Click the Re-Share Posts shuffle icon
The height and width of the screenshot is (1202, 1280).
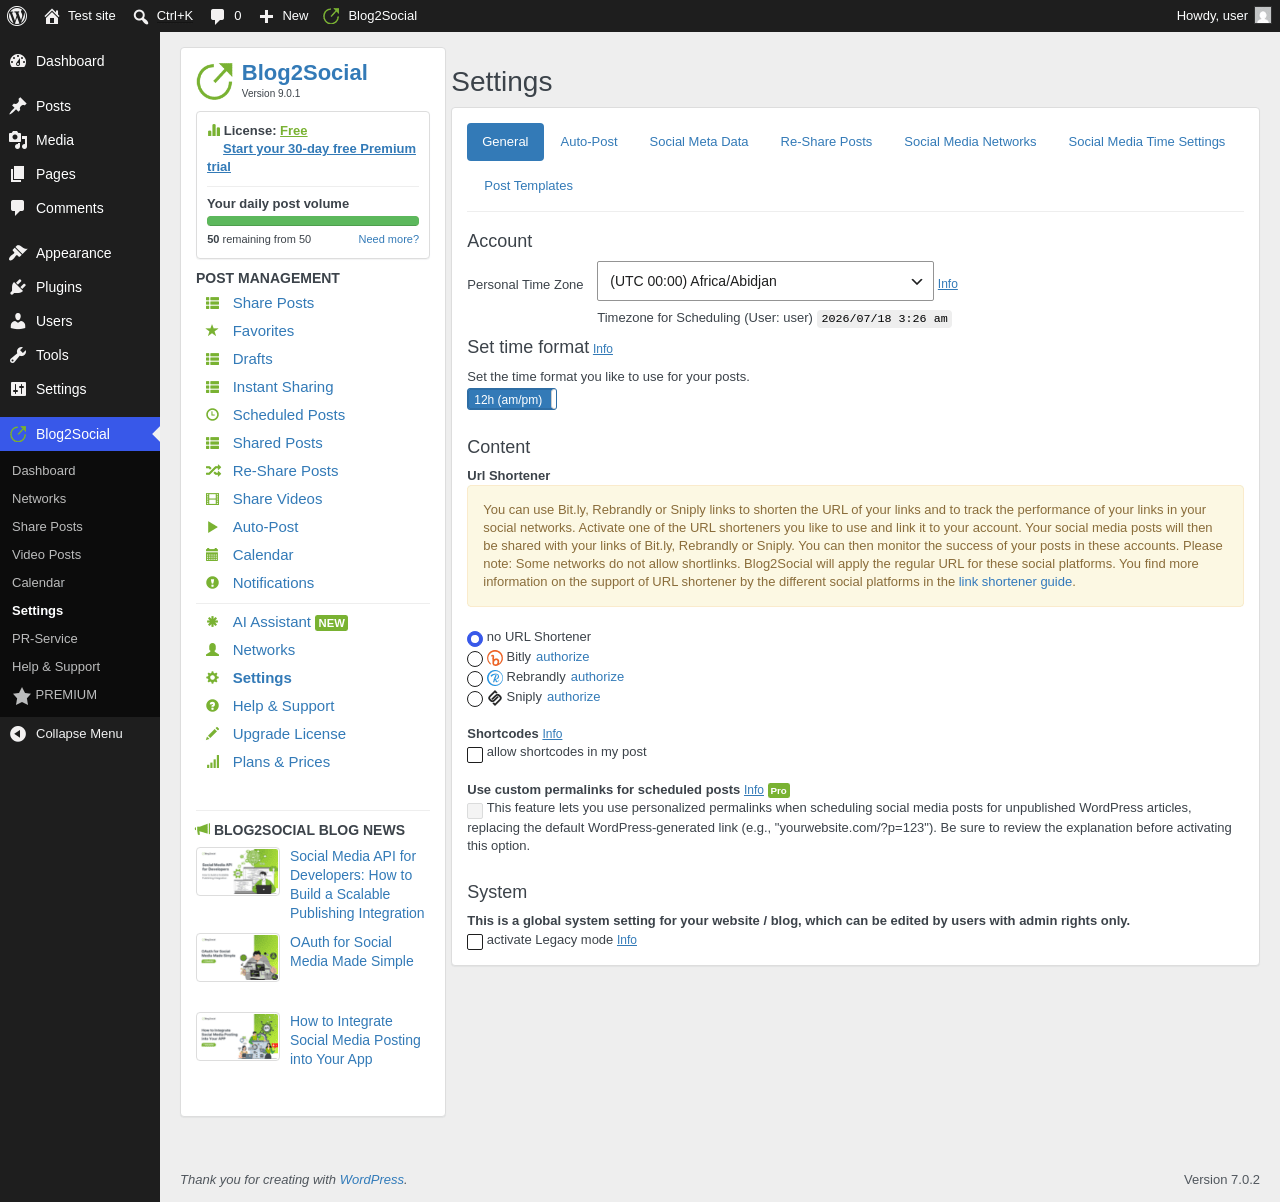[x=212, y=471]
